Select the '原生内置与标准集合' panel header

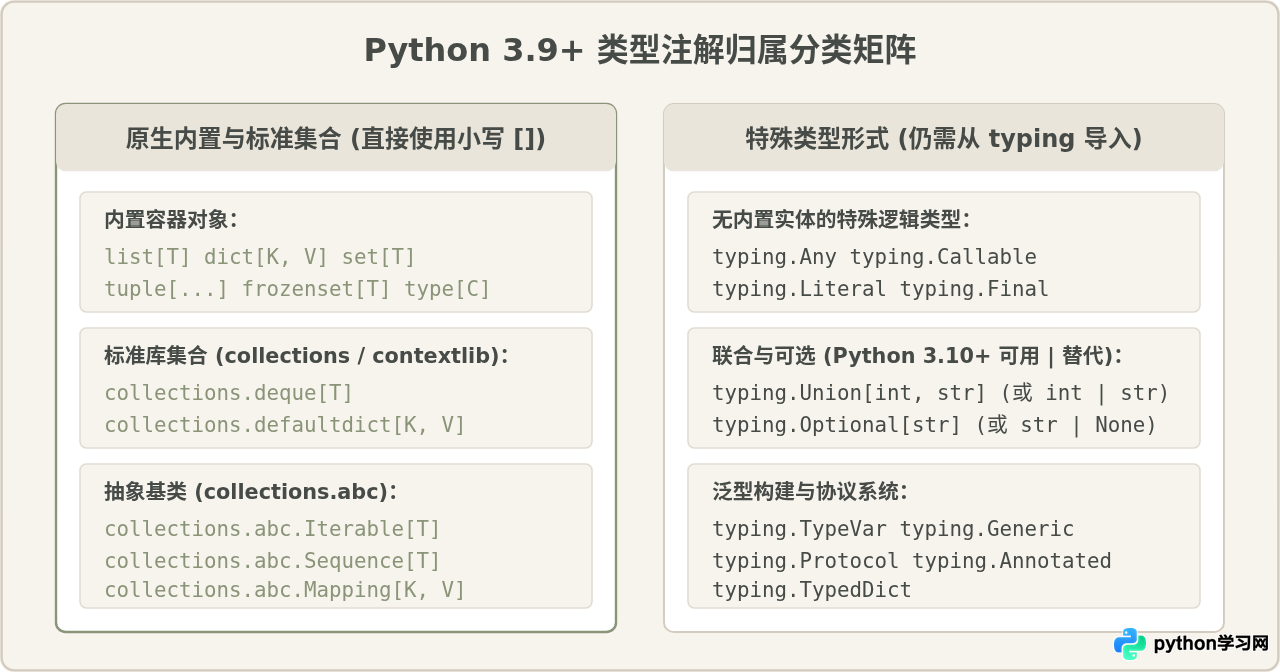coord(336,138)
